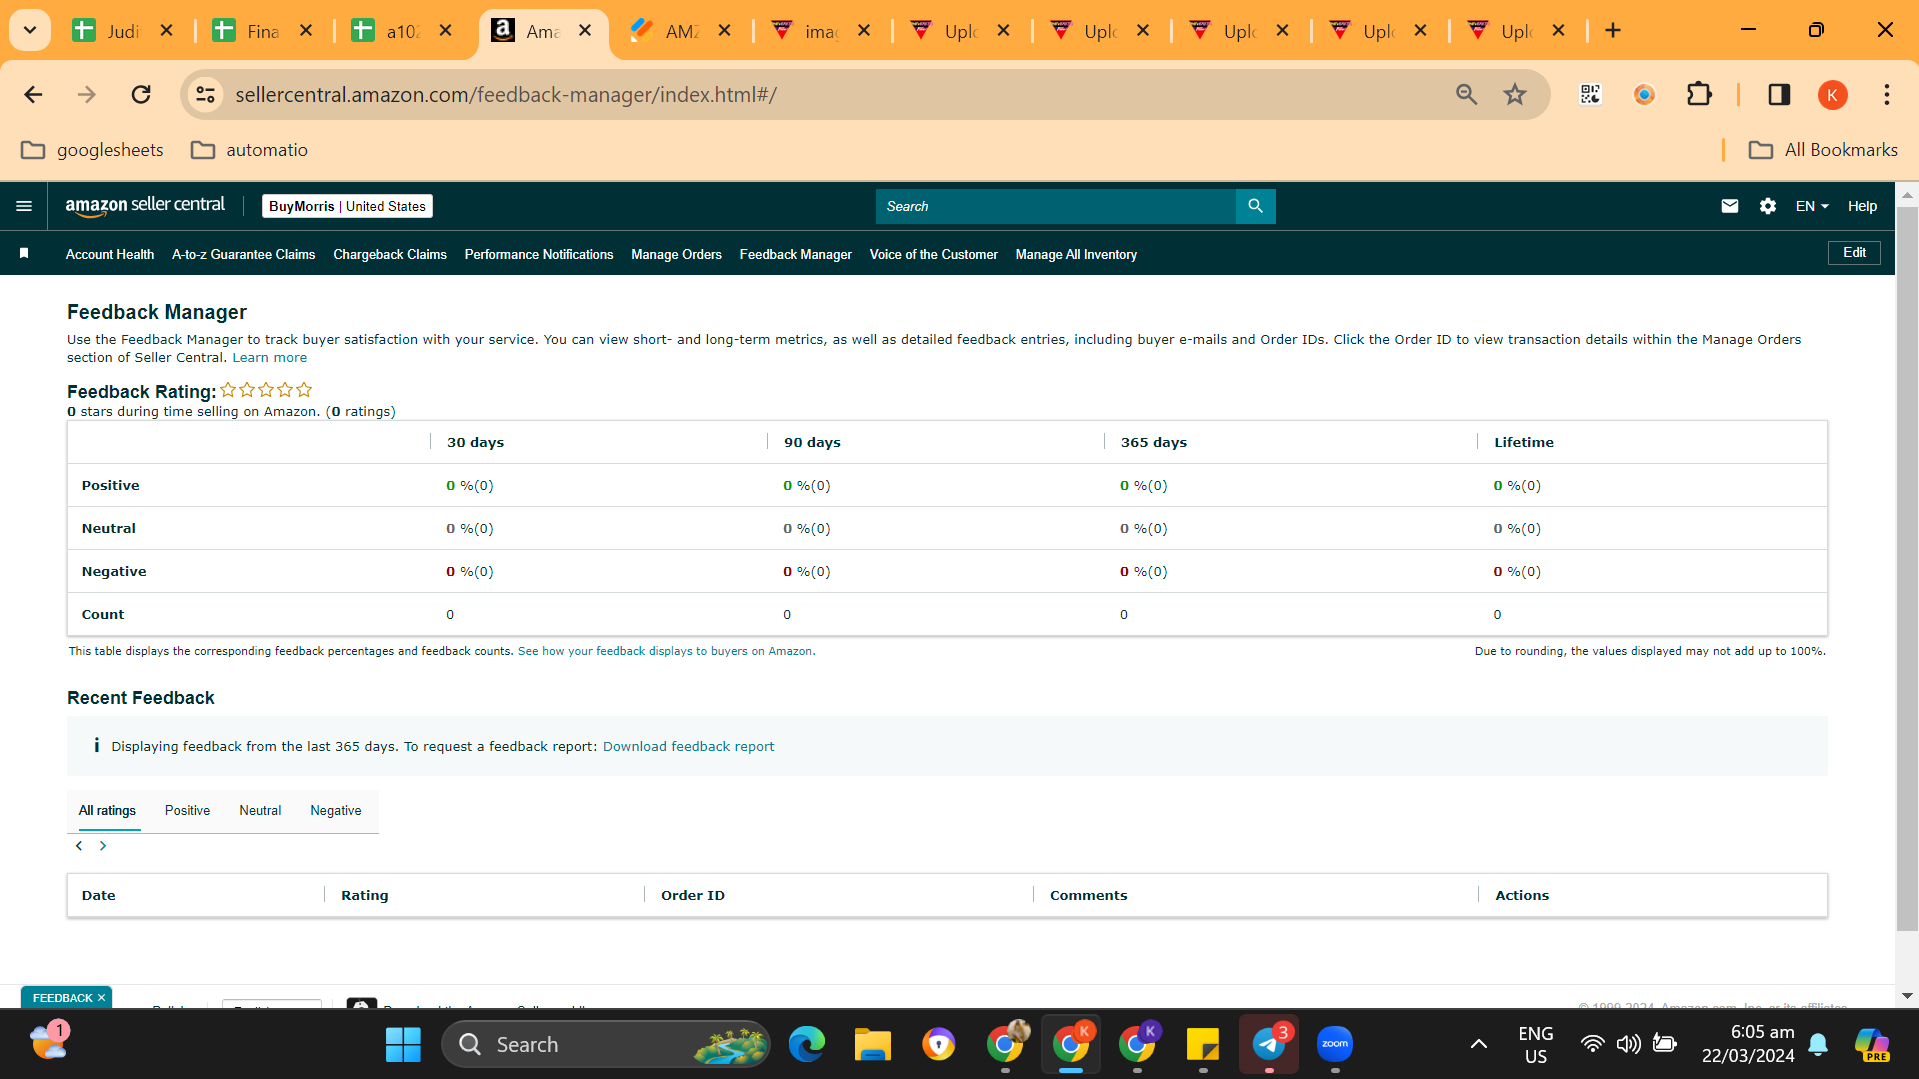Click the amazon seller central logo
This screenshot has height=1079, width=1919.
[145, 206]
